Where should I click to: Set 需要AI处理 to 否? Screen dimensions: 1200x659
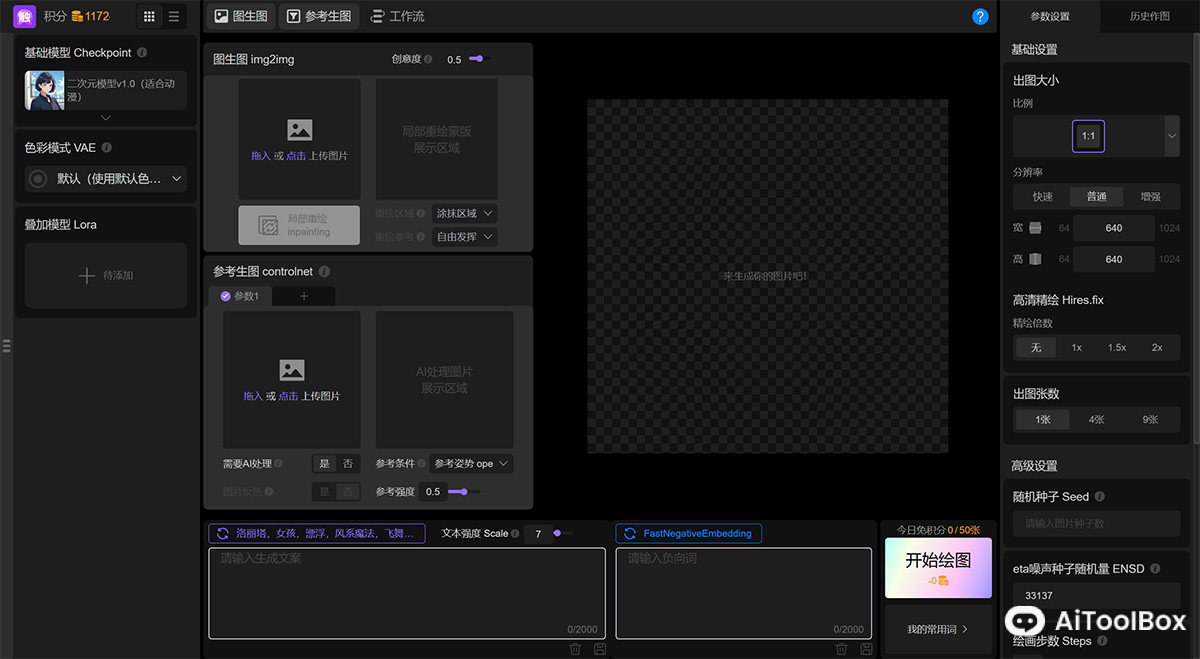tap(348, 464)
